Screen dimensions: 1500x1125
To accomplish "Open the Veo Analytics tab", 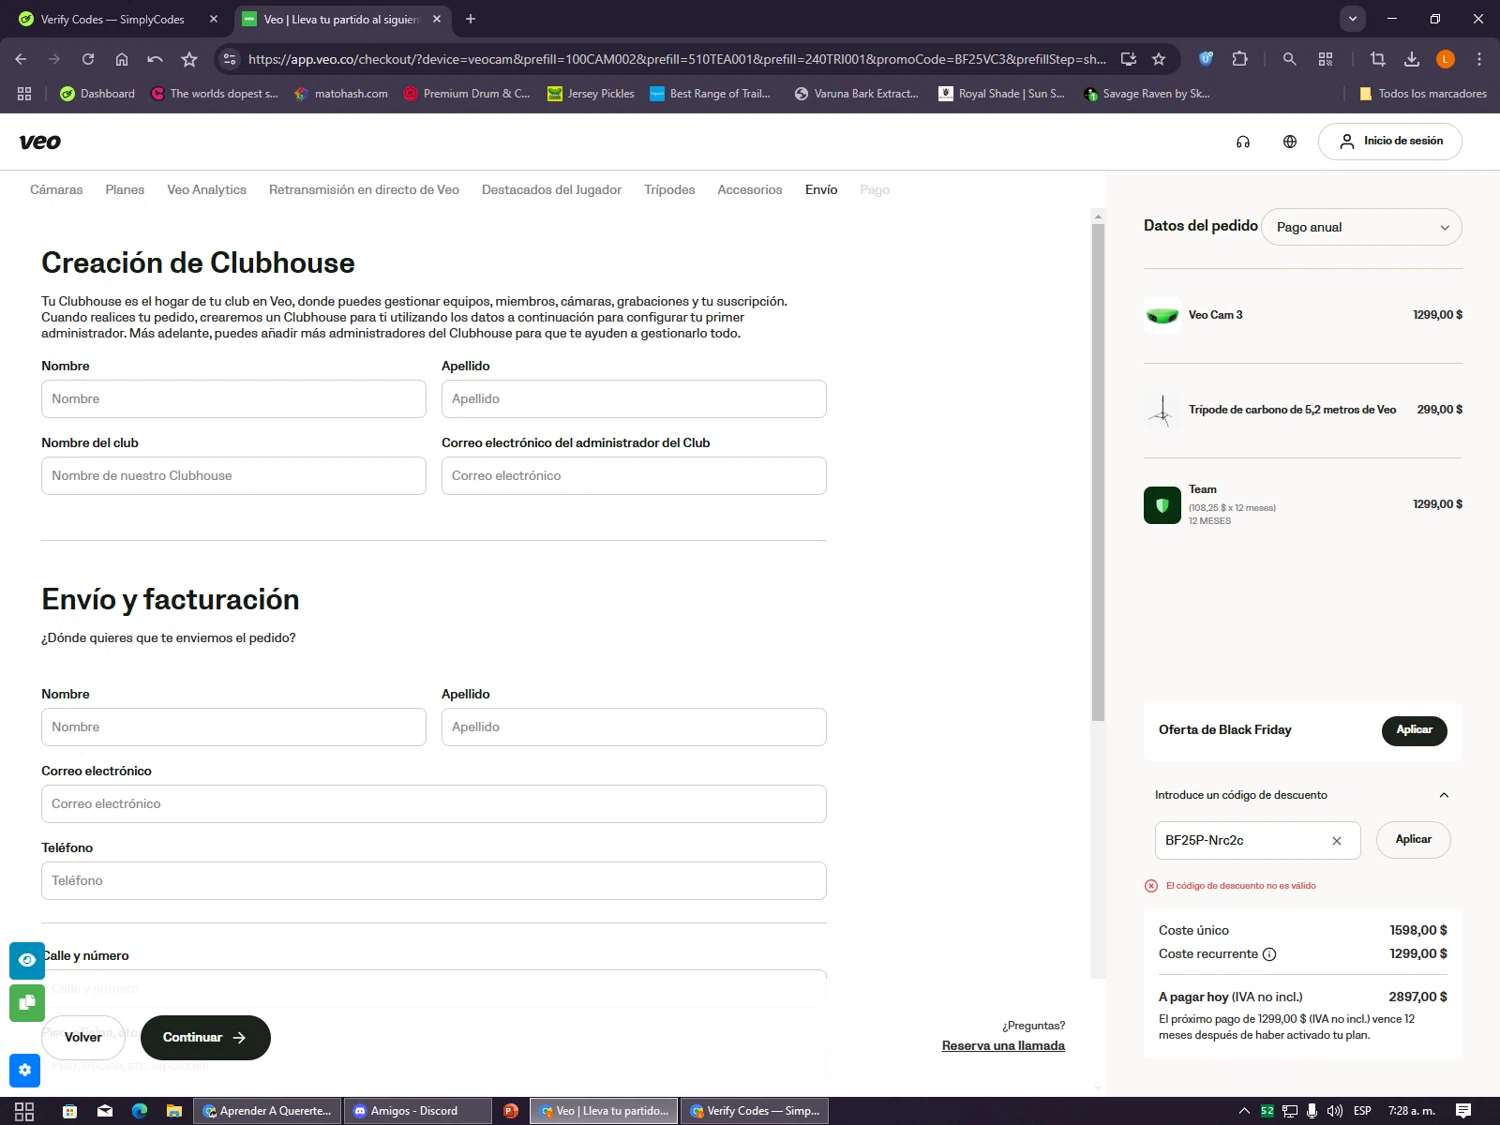I will point(206,190).
